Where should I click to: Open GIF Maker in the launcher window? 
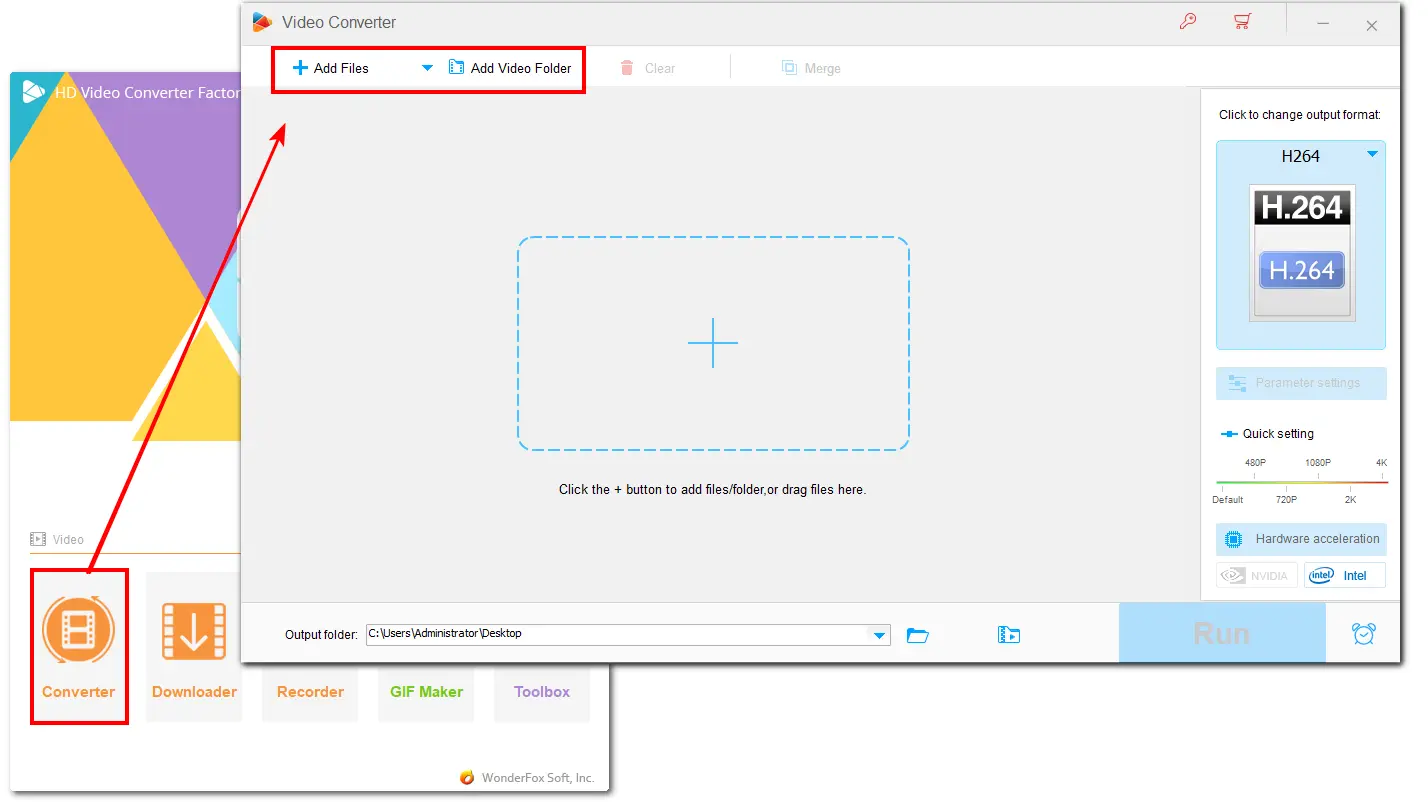[x=426, y=691]
